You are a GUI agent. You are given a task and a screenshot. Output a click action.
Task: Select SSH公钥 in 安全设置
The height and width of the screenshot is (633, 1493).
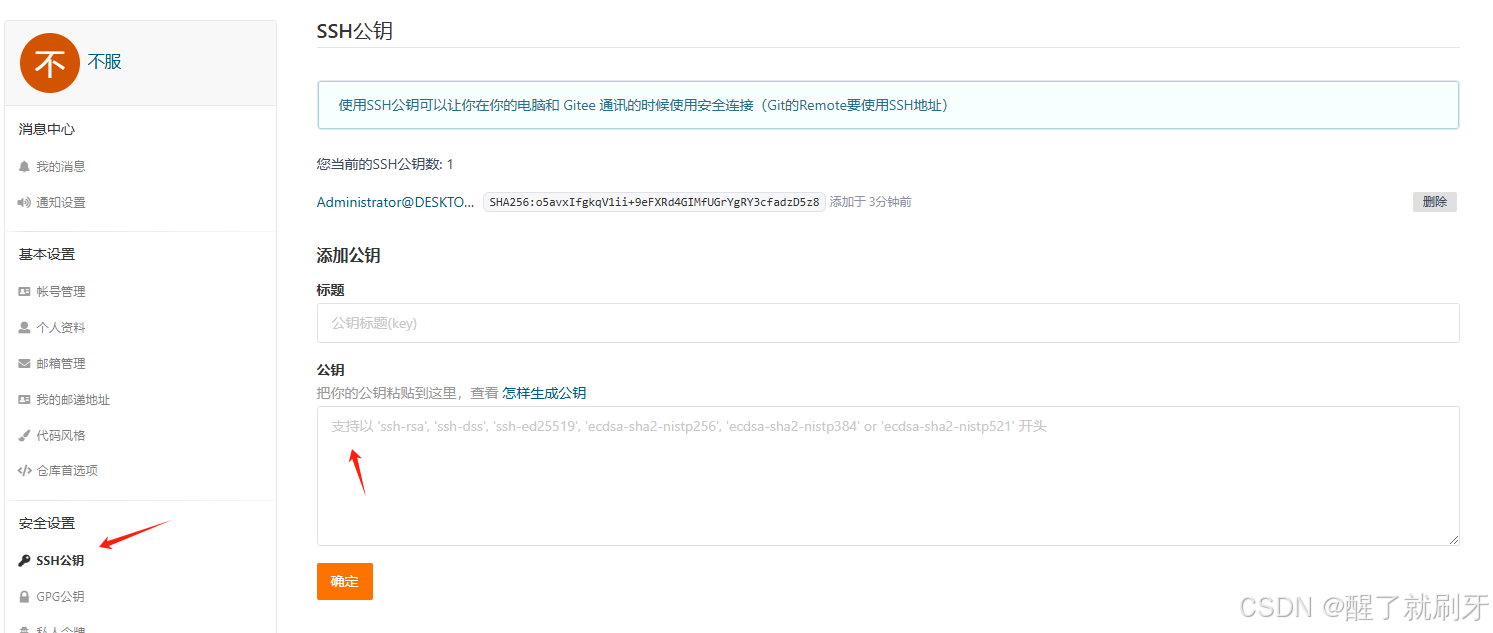(60, 561)
